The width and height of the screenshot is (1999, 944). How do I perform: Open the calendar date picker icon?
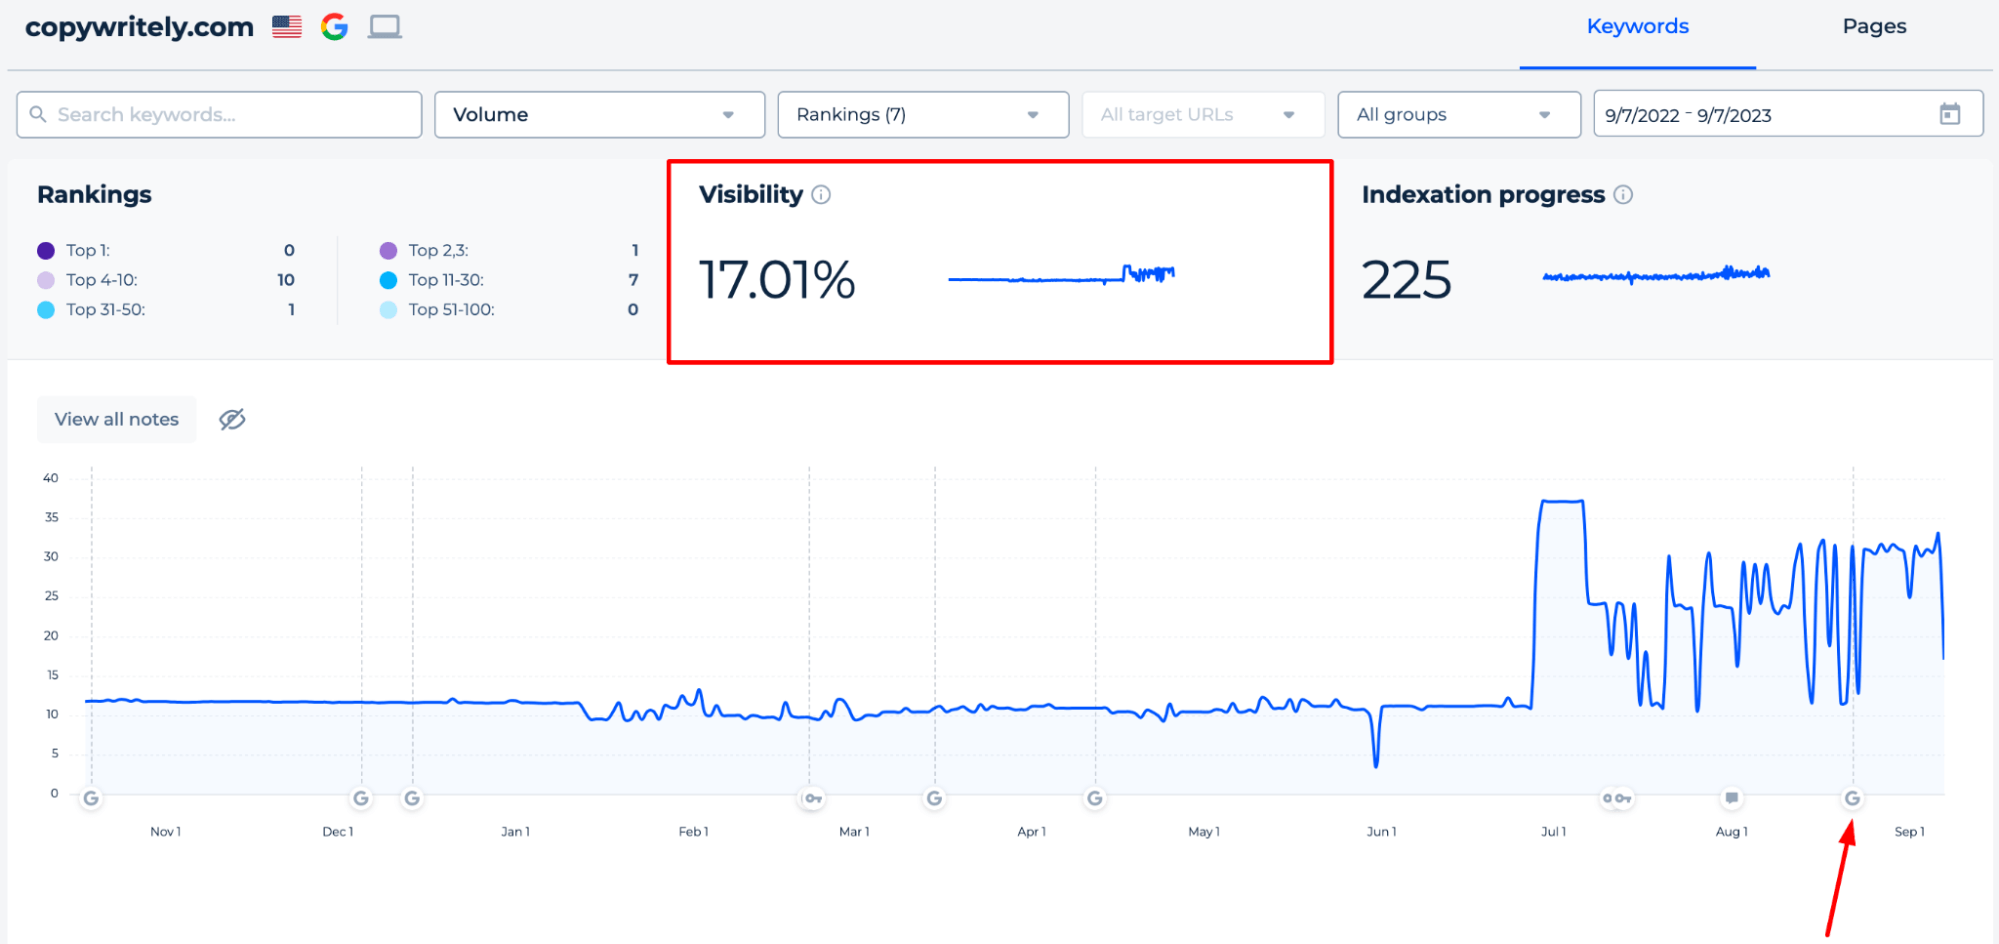(x=1949, y=114)
